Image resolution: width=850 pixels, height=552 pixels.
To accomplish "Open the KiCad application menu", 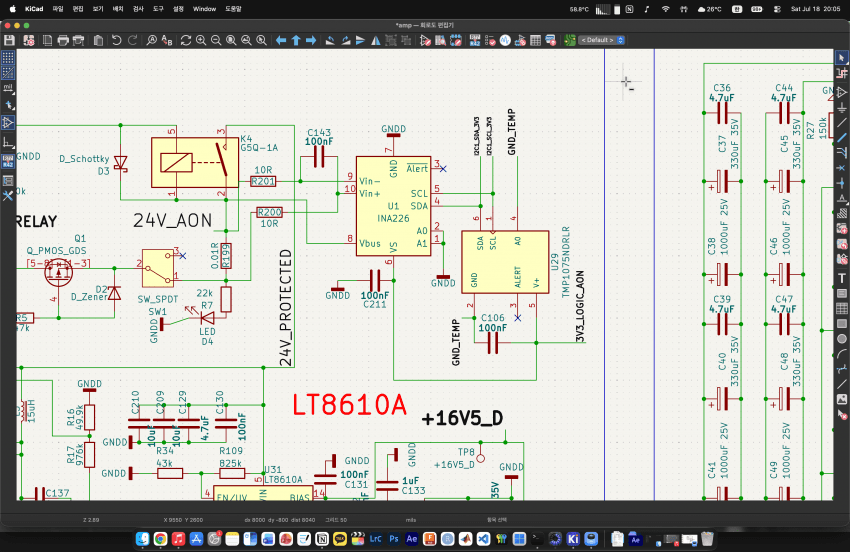I will [34, 9].
